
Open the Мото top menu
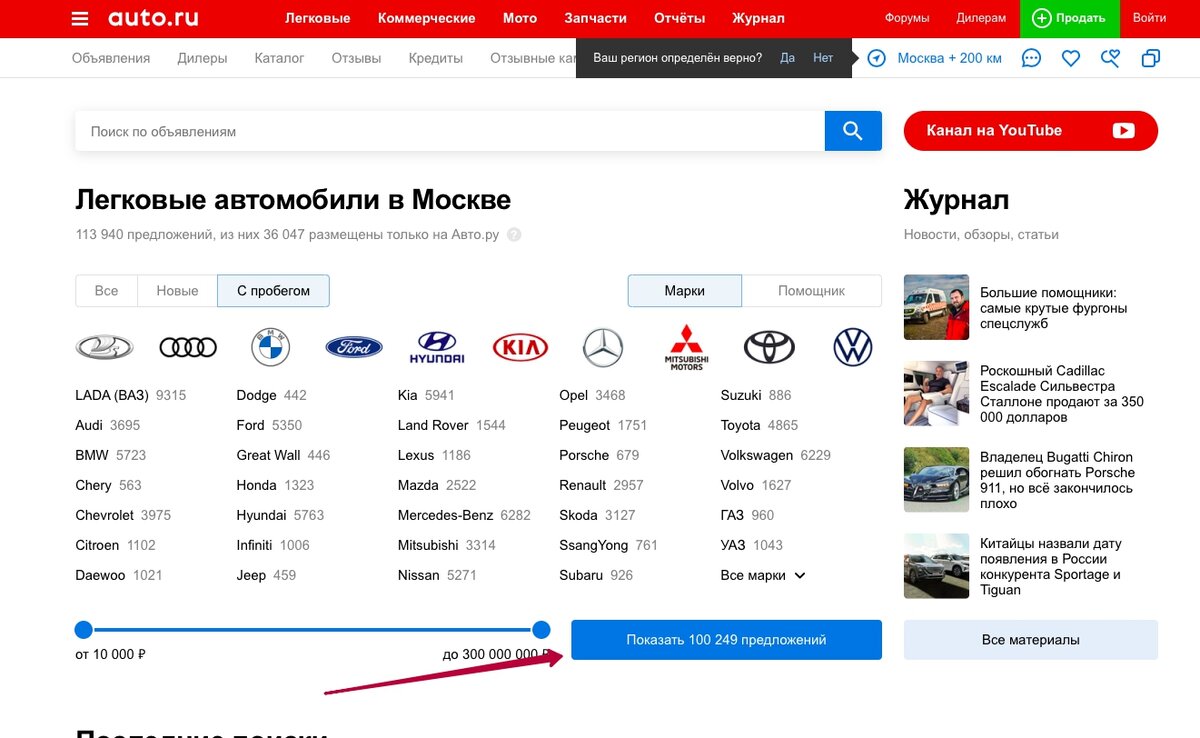coord(520,18)
